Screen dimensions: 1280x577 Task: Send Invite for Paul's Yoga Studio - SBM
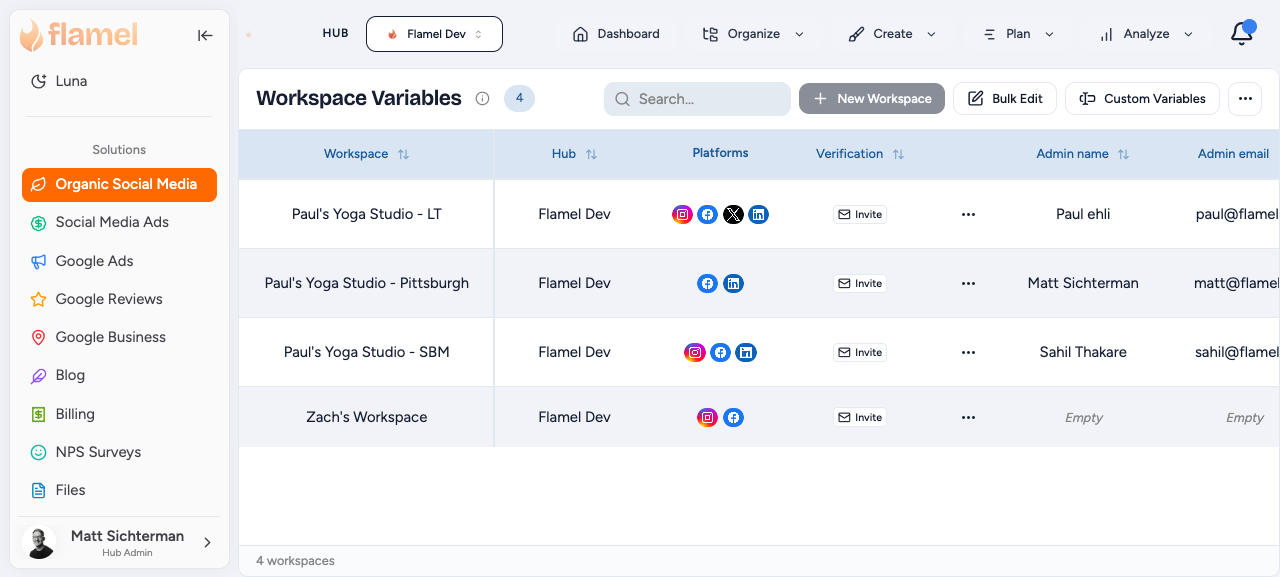pyautogui.click(x=860, y=352)
